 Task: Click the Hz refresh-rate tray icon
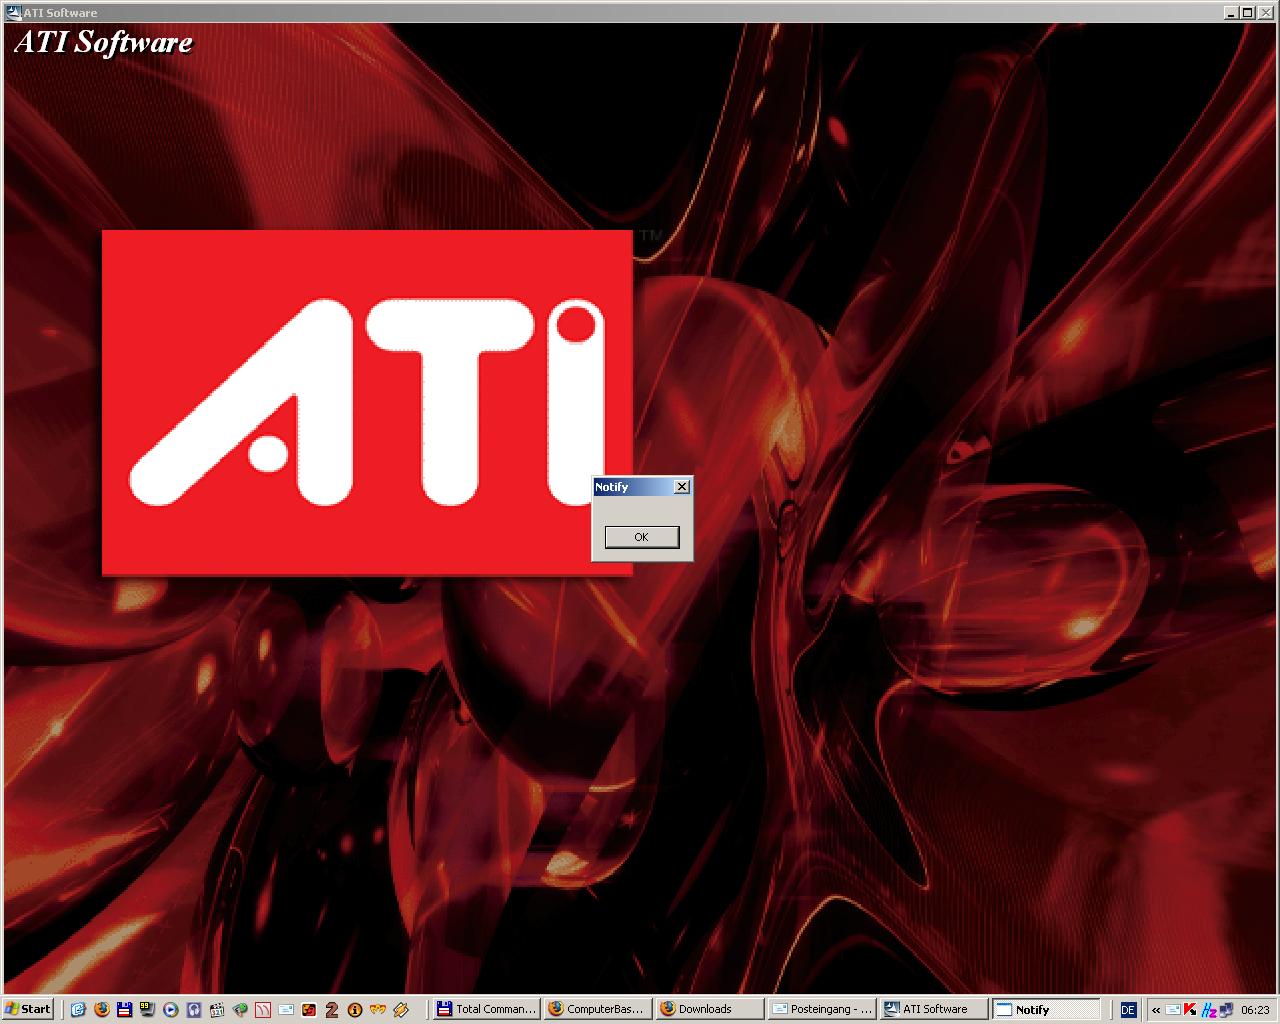coord(1208,1010)
